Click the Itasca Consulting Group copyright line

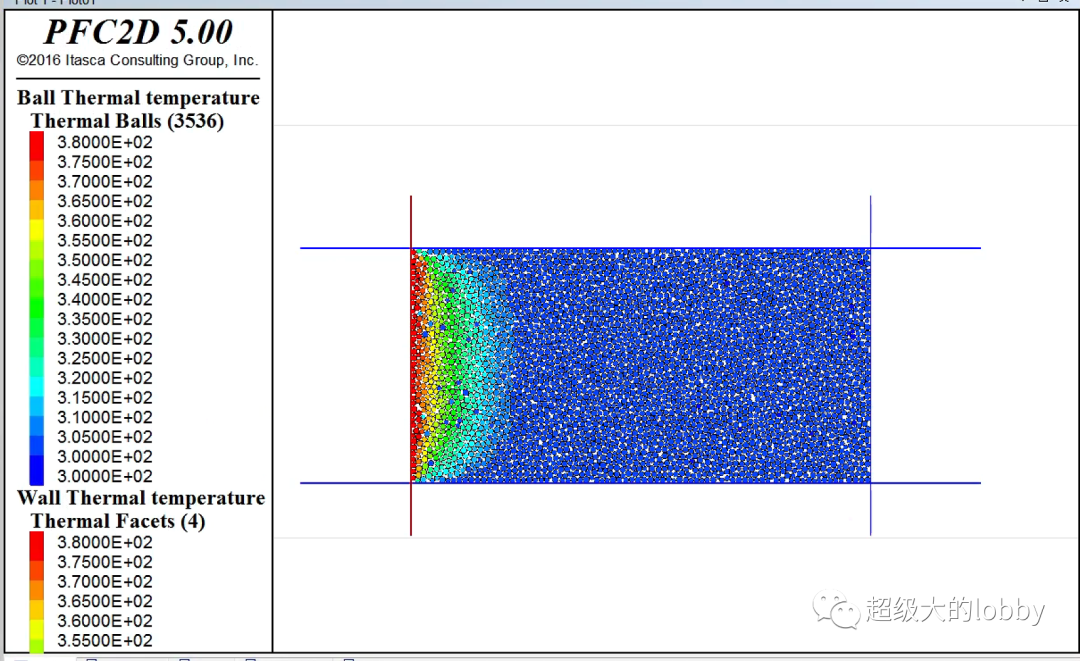pyautogui.click(x=138, y=61)
